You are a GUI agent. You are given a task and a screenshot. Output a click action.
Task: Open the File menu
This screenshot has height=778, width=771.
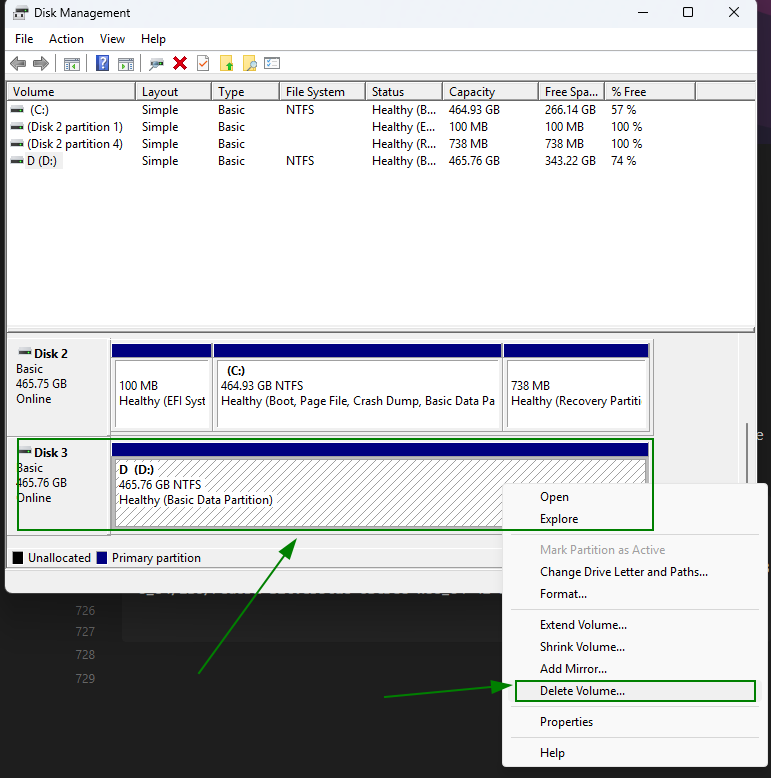(x=24, y=39)
